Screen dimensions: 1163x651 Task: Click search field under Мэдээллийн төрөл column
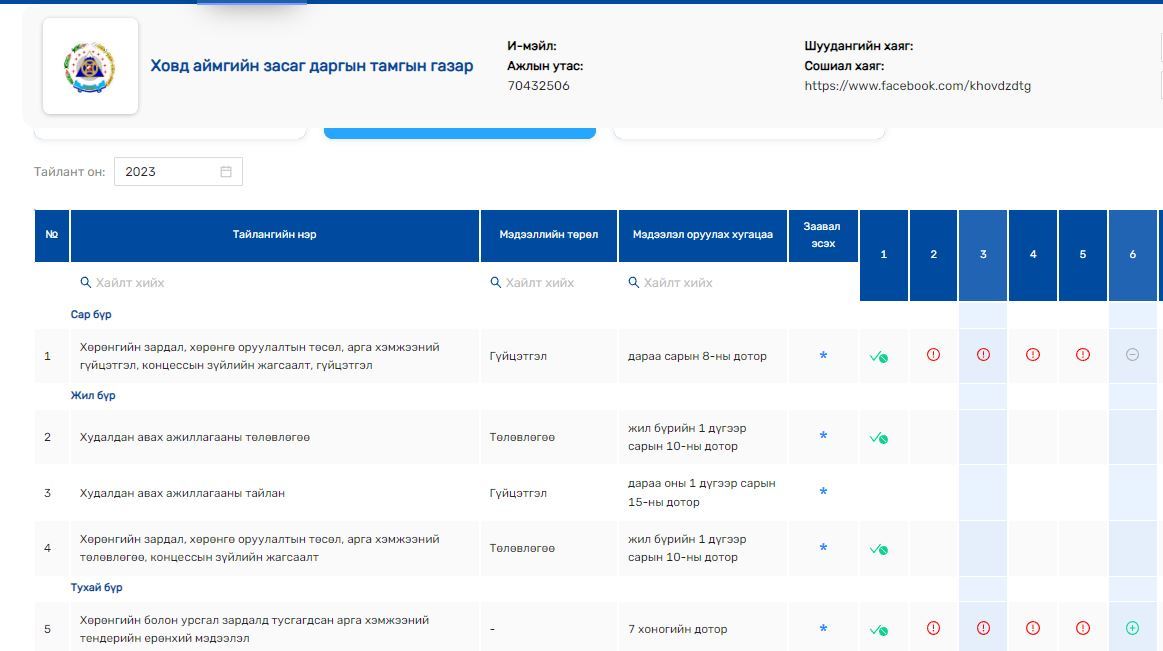point(548,283)
